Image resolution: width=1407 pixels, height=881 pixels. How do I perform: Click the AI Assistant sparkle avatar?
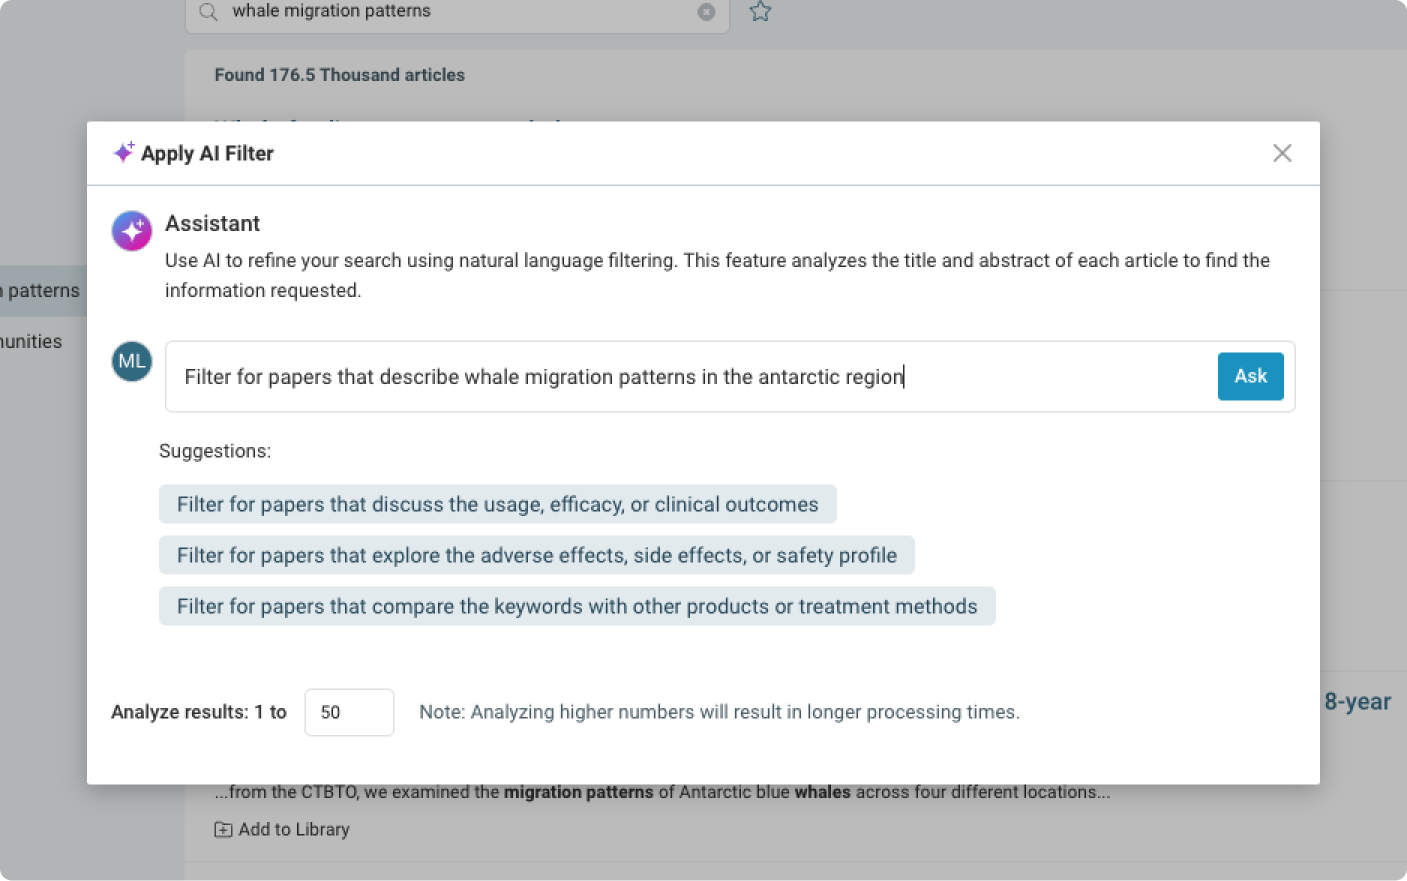pos(132,231)
